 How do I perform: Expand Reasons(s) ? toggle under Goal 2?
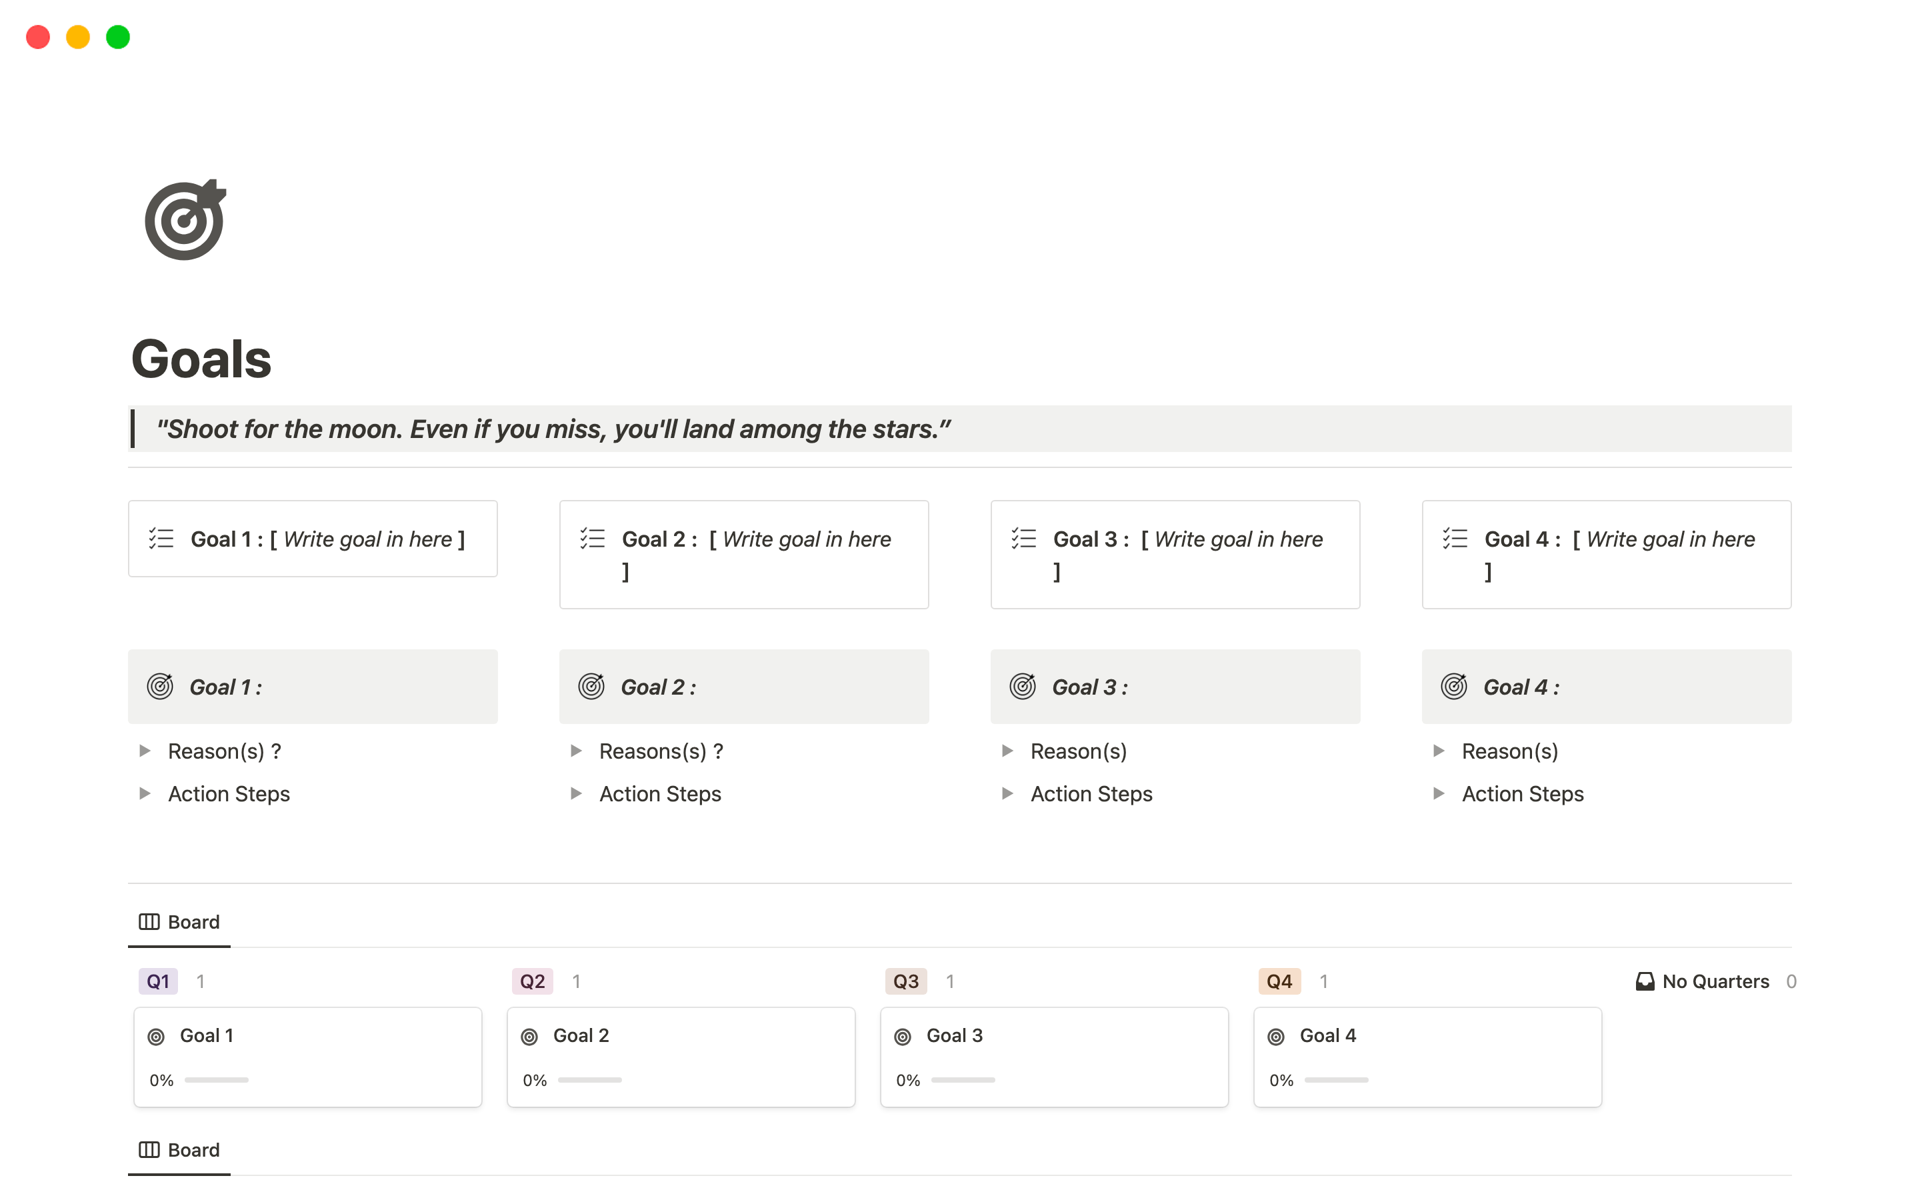pyautogui.click(x=576, y=751)
